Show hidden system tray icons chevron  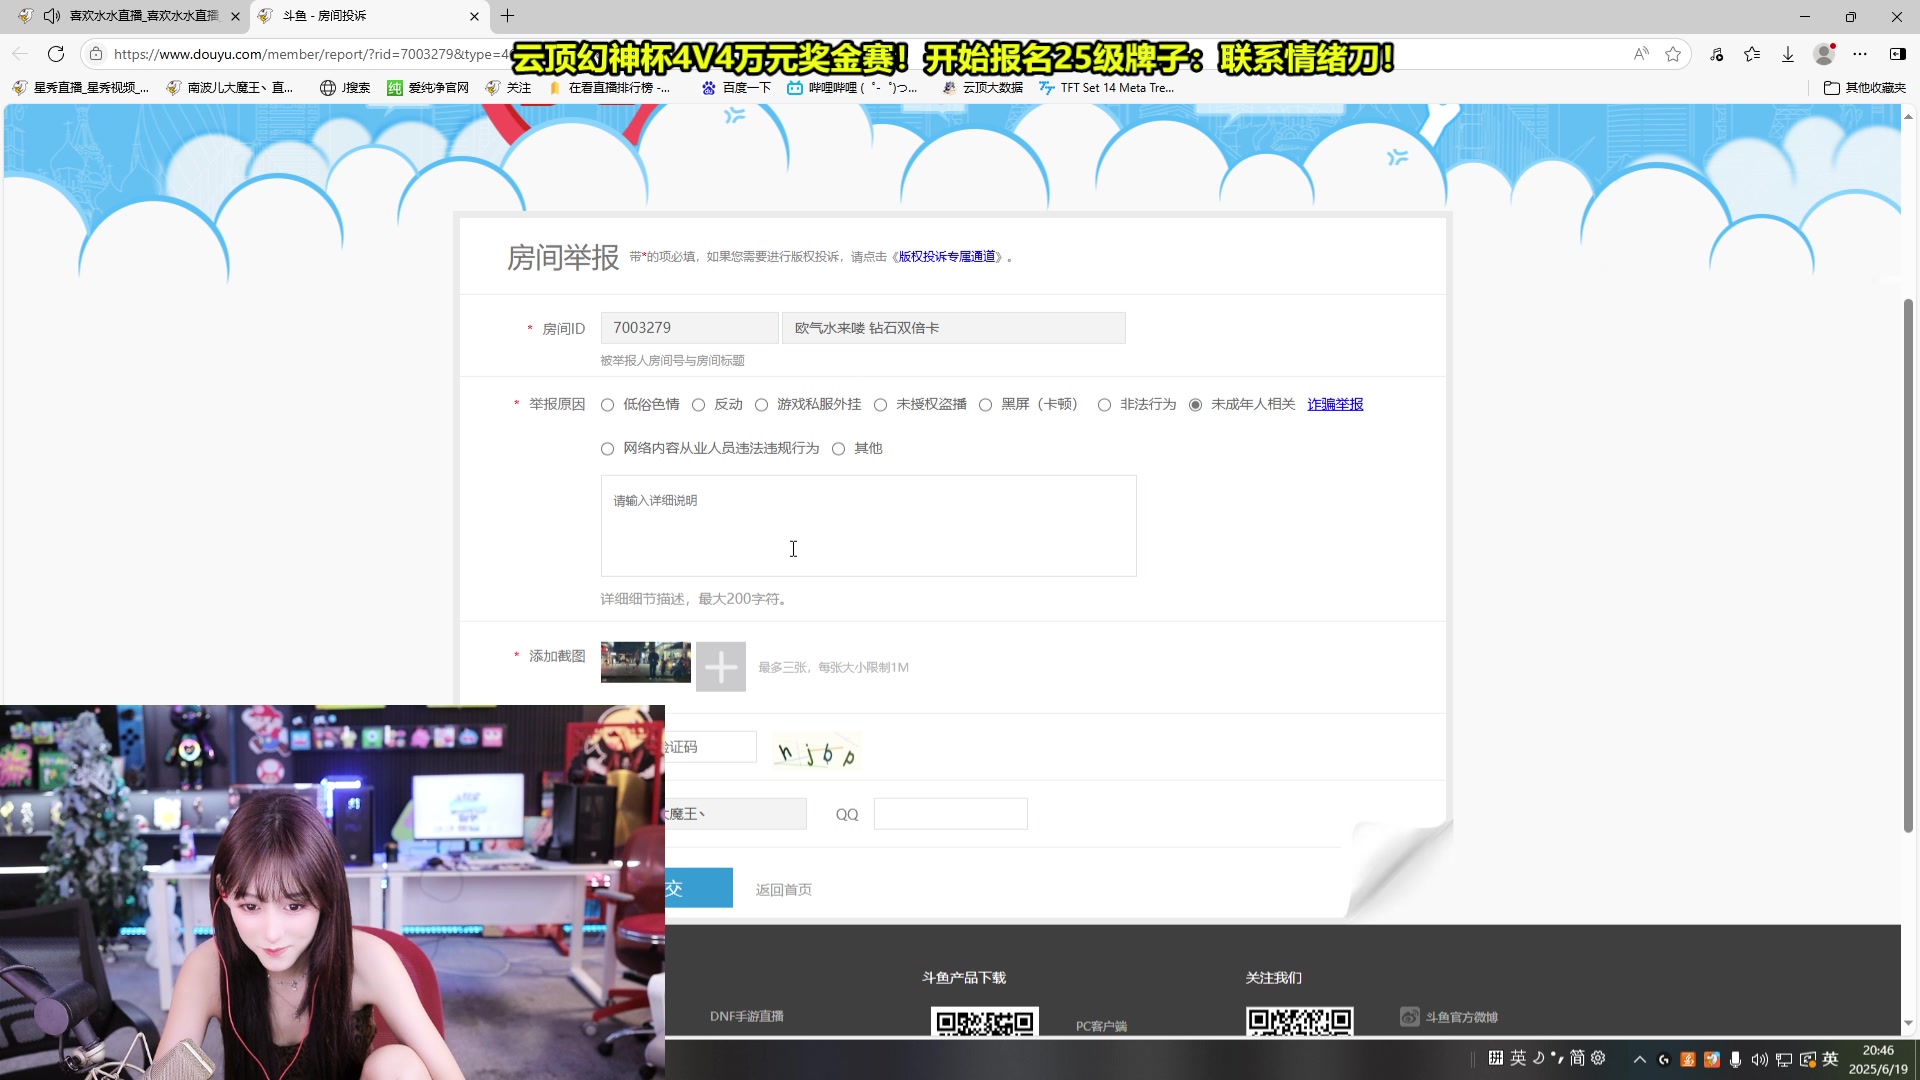coord(1639,1059)
